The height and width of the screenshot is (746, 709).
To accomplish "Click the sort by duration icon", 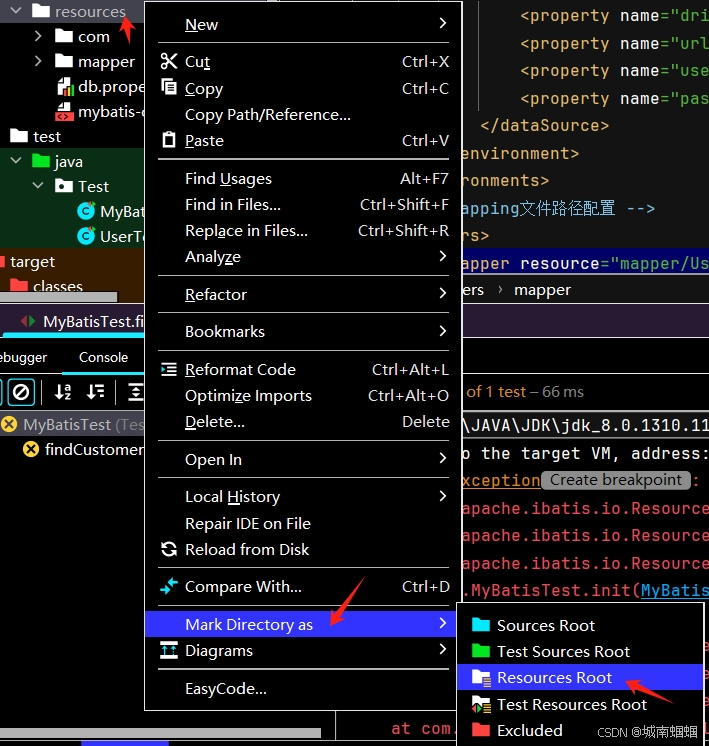I will (x=96, y=392).
